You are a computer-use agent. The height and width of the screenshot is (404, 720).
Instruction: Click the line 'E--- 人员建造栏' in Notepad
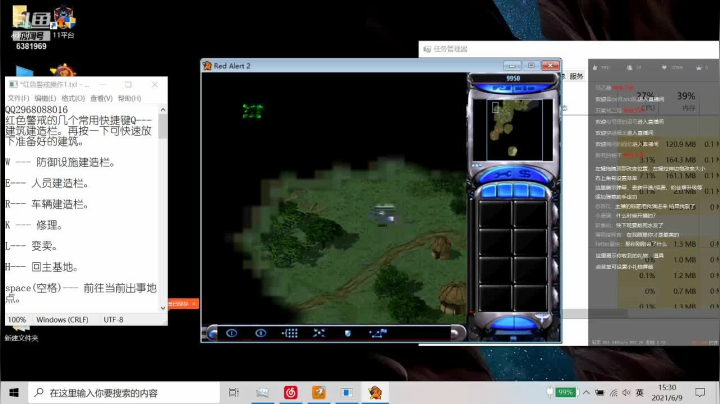(x=47, y=183)
